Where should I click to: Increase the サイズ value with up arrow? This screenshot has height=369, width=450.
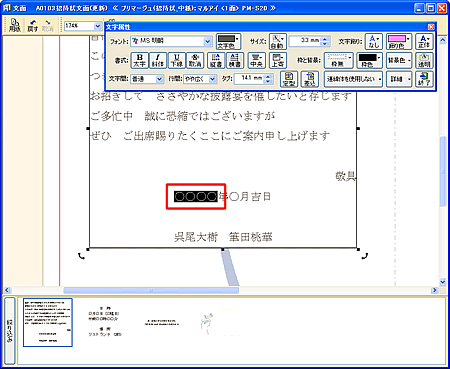click(326, 39)
